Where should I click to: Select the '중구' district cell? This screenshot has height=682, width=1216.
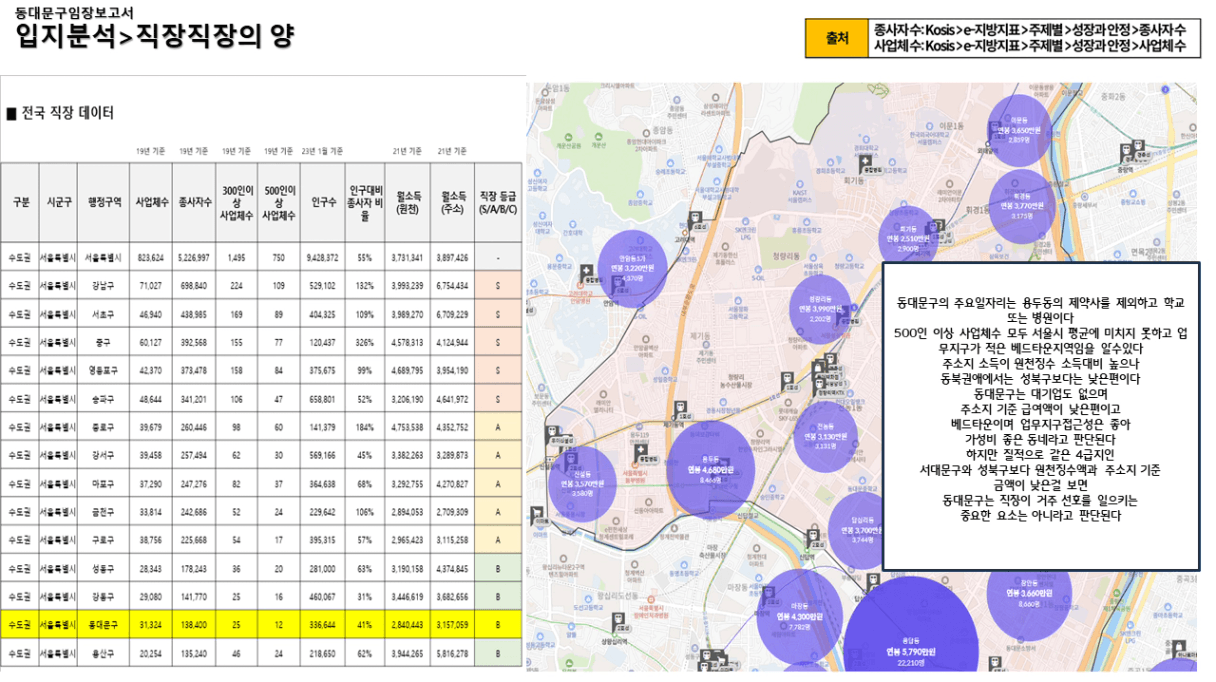[x=104, y=343]
